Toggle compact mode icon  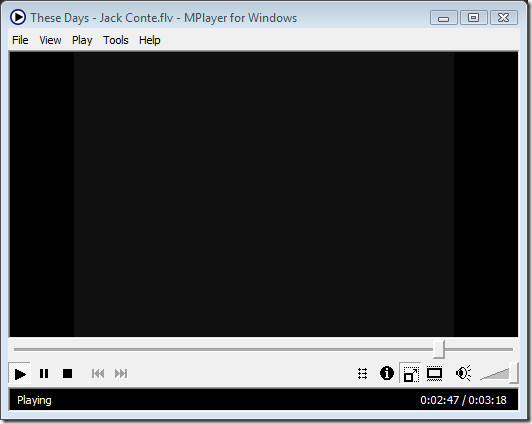pyautogui.click(x=411, y=373)
